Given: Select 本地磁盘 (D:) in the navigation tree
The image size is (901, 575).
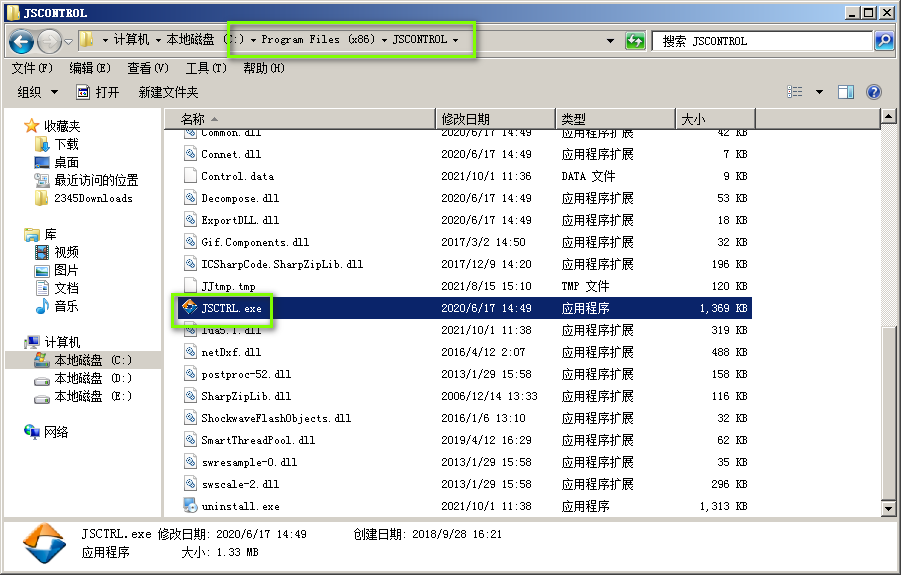Looking at the screenshot, I should (92, 378).
